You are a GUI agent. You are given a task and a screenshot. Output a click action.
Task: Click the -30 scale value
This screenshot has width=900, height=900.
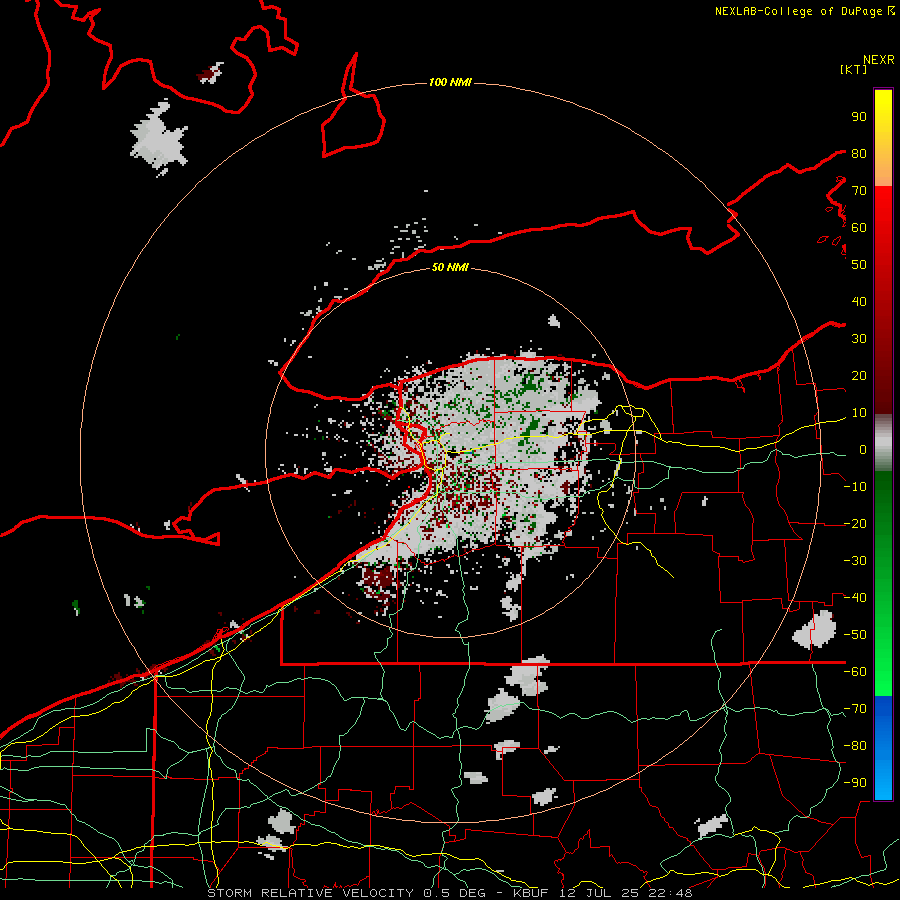tap(855, 561)
